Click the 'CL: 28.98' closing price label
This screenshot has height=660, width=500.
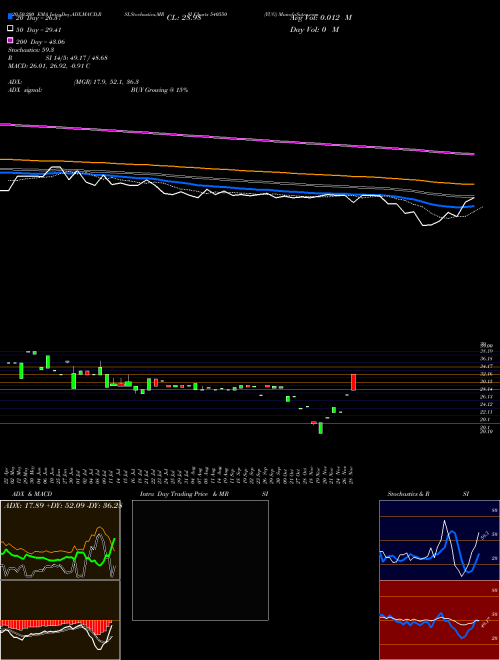point(184,18)
